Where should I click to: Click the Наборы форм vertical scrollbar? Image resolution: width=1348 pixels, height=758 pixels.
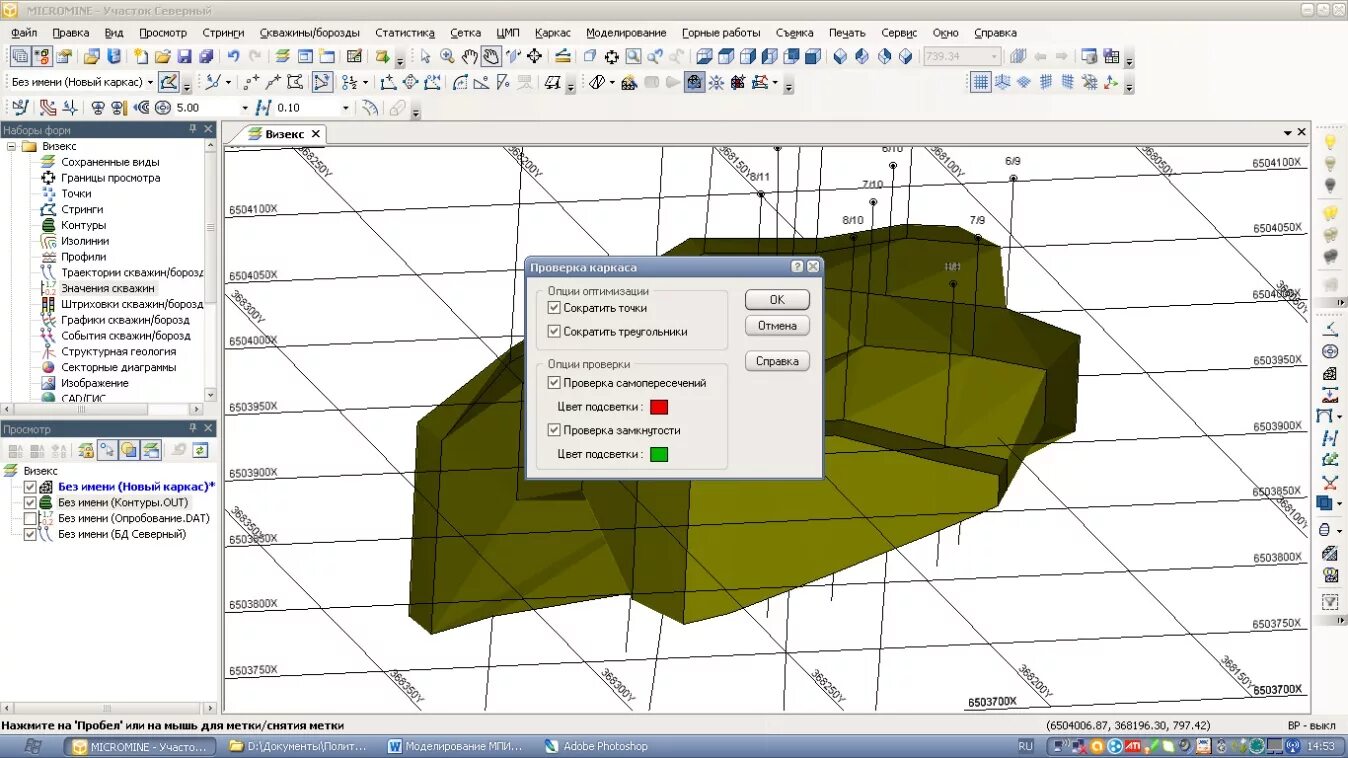click(x=210, y=270)
